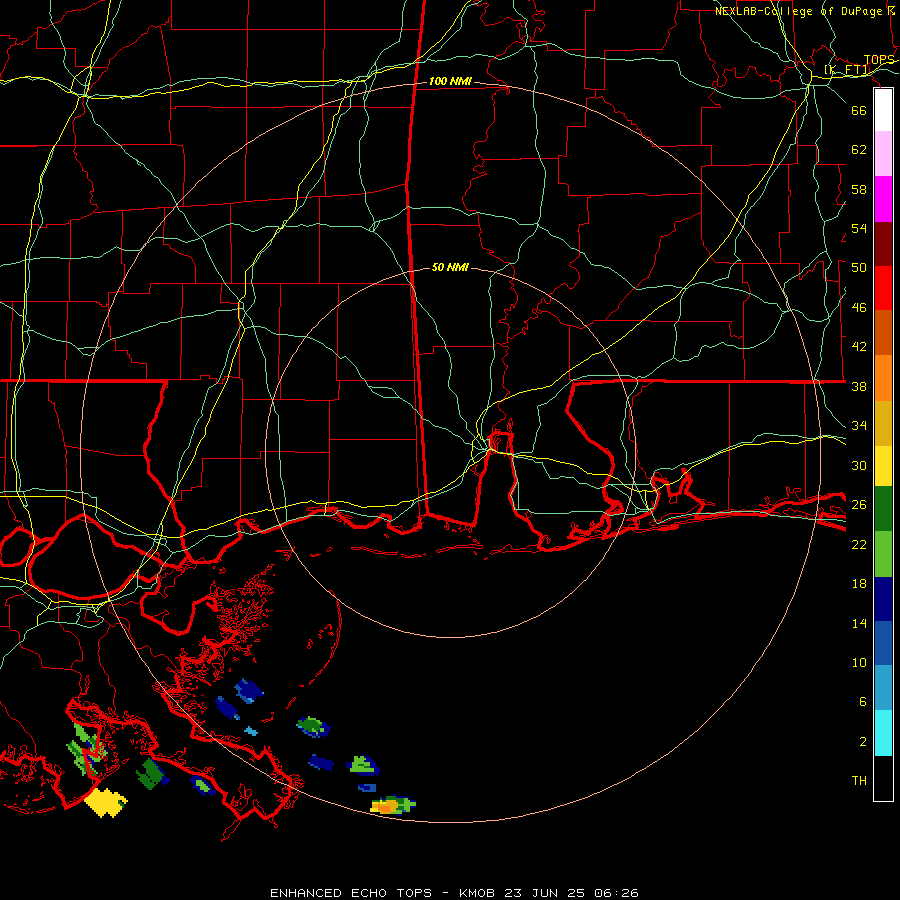Screen dimensions: 900x900
Task: Click the black TH swatch in the legend
Action: point(883,778)
